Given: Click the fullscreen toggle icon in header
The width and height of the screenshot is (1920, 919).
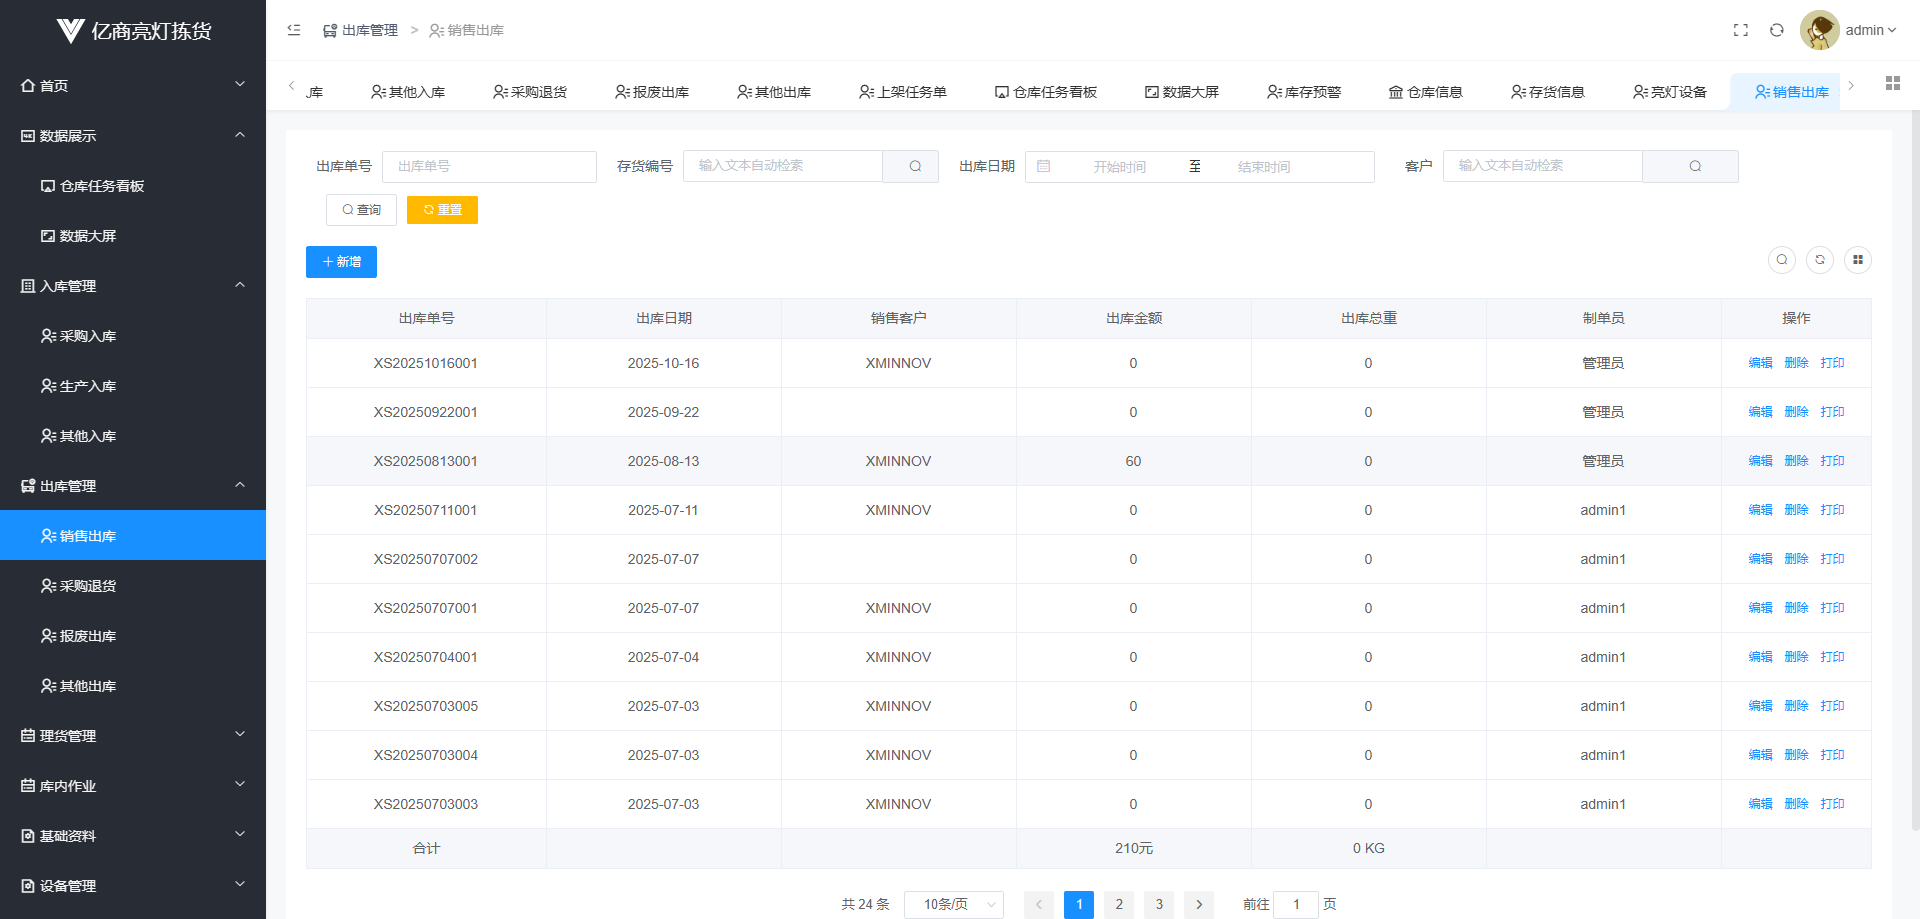Looking at the screenshot, I should click(1740, 30).
